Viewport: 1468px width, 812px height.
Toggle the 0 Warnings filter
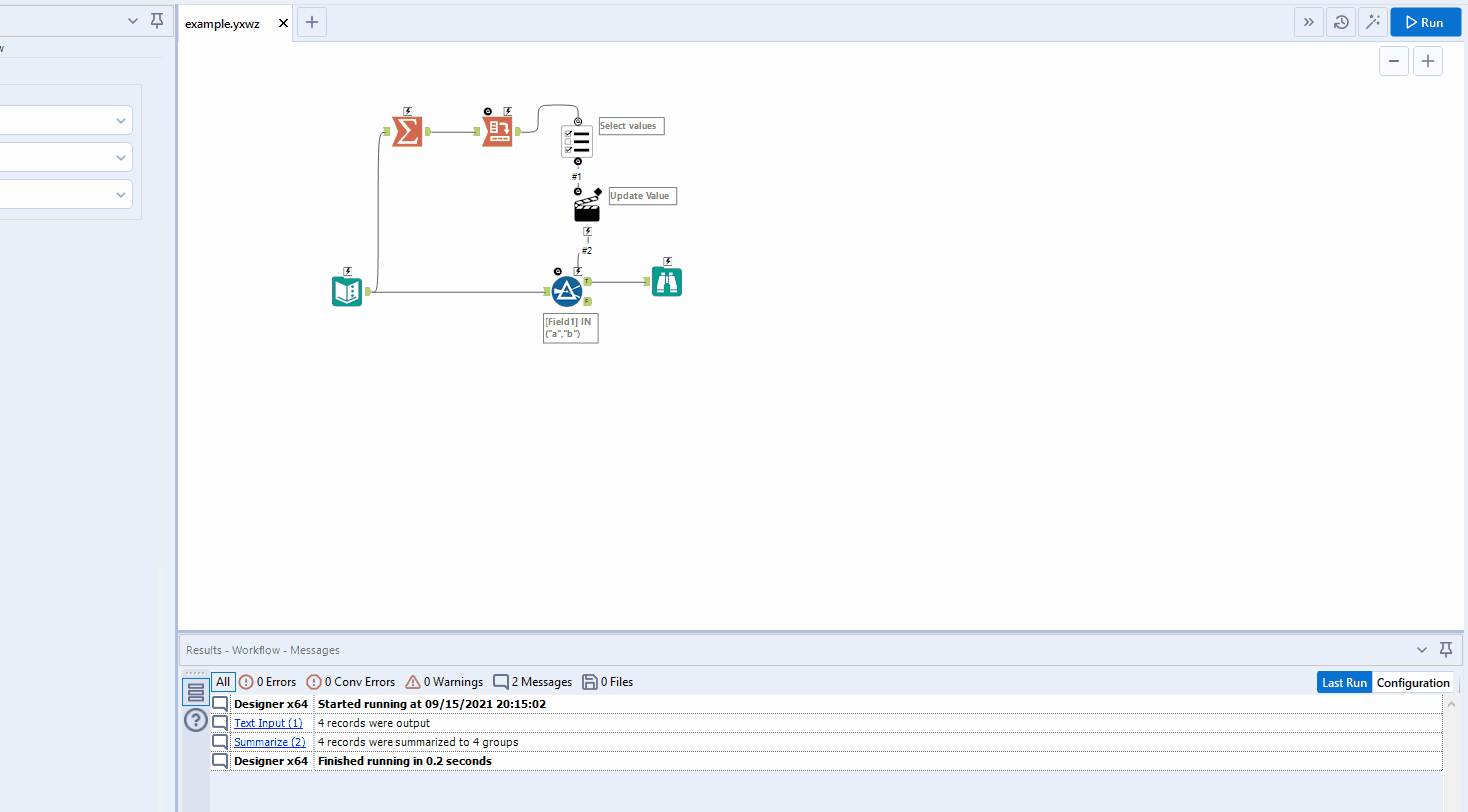click(x=444, y=682)
